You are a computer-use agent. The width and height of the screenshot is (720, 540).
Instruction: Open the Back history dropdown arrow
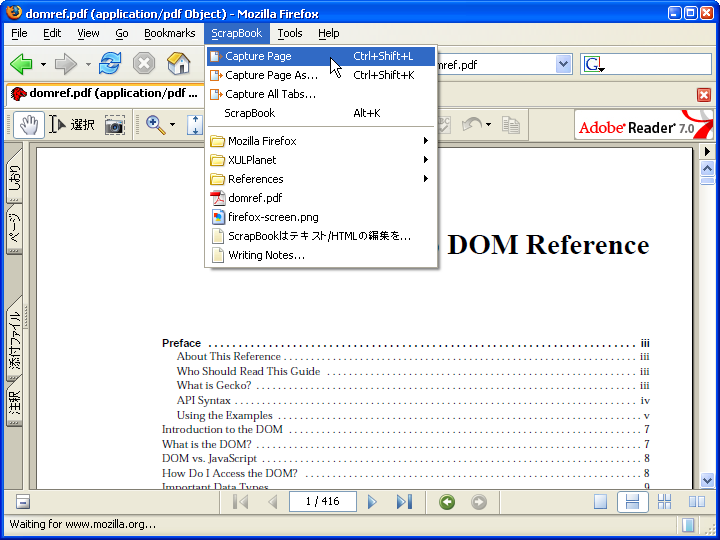point(43,64)
